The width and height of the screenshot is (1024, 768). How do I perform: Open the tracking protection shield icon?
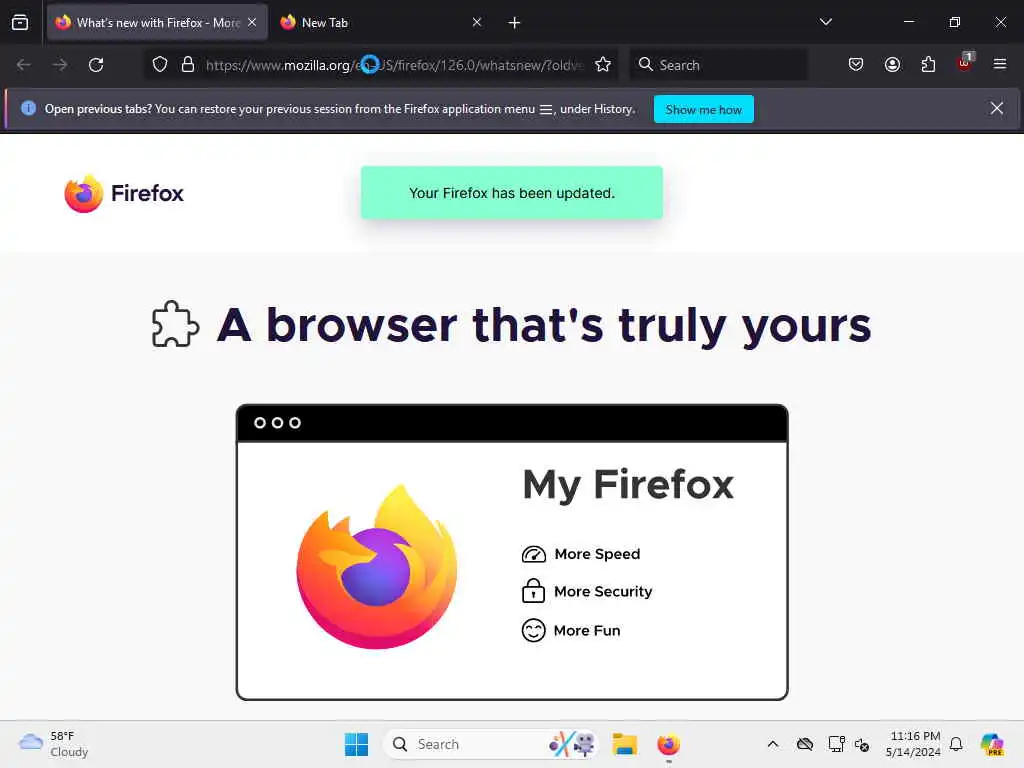click(x=160, y=65)
